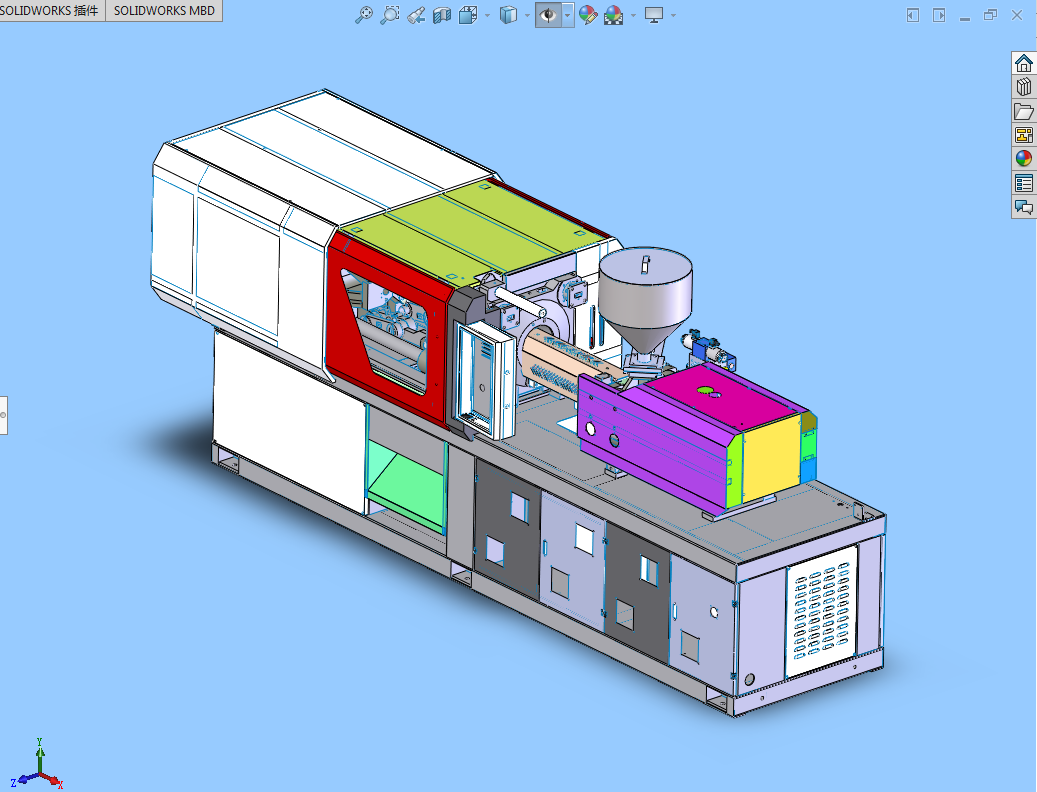Open the Custom Properties task pane tab
Image resolution: width=1037 pixels, height=792 pixels.
click(1023, 183)
